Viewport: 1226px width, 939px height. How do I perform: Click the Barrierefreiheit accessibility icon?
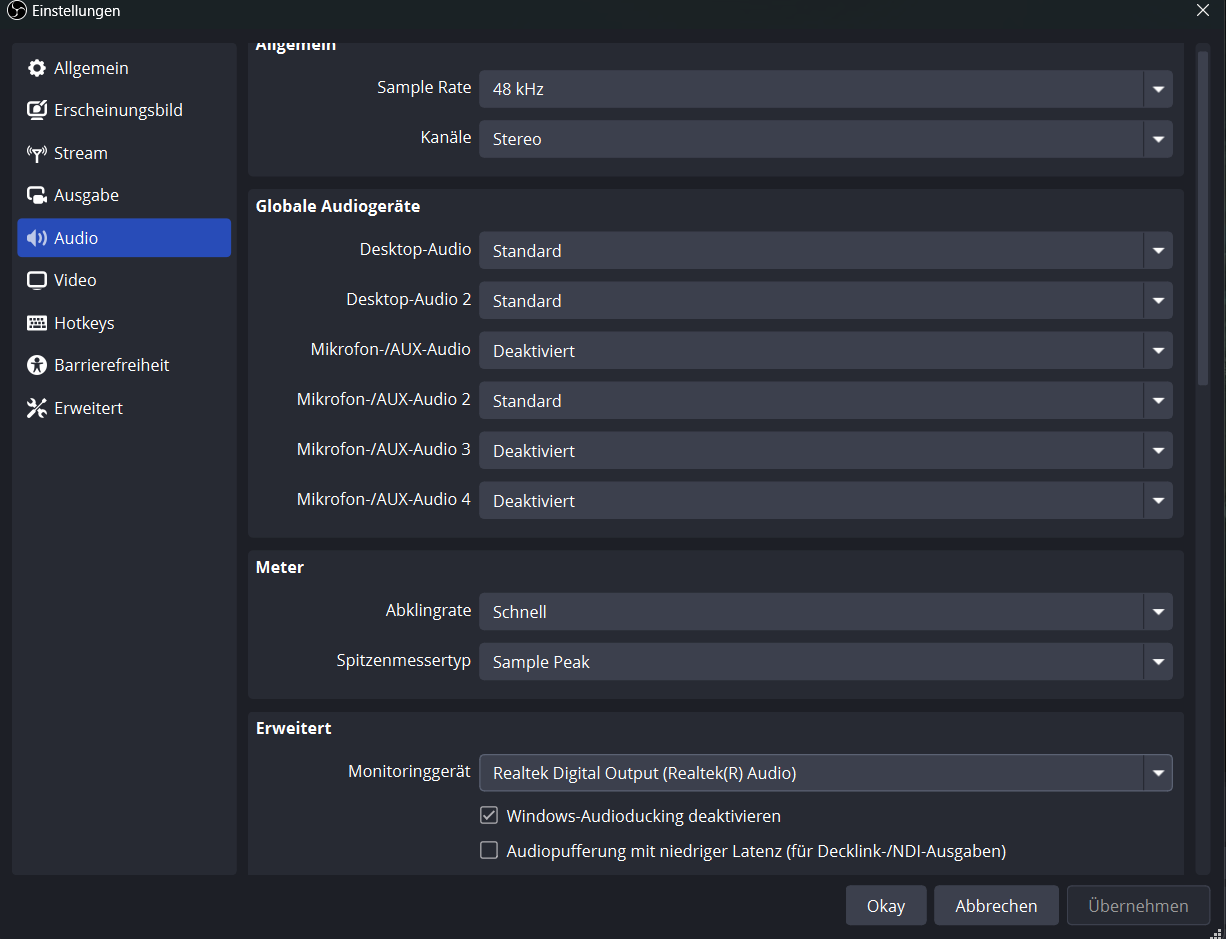coord(37,365)
